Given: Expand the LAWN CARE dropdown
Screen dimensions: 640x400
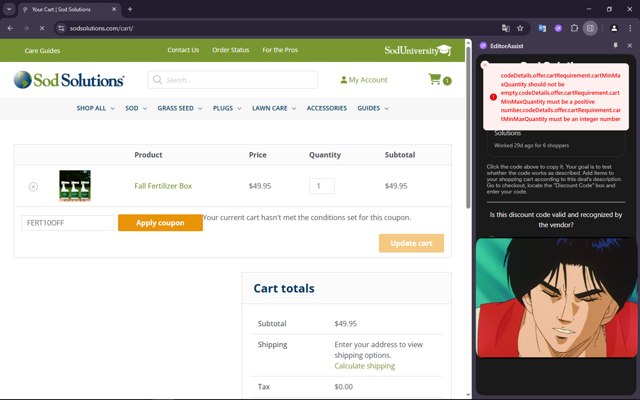Looking at the screenshot, I should (x=274, y=108).
